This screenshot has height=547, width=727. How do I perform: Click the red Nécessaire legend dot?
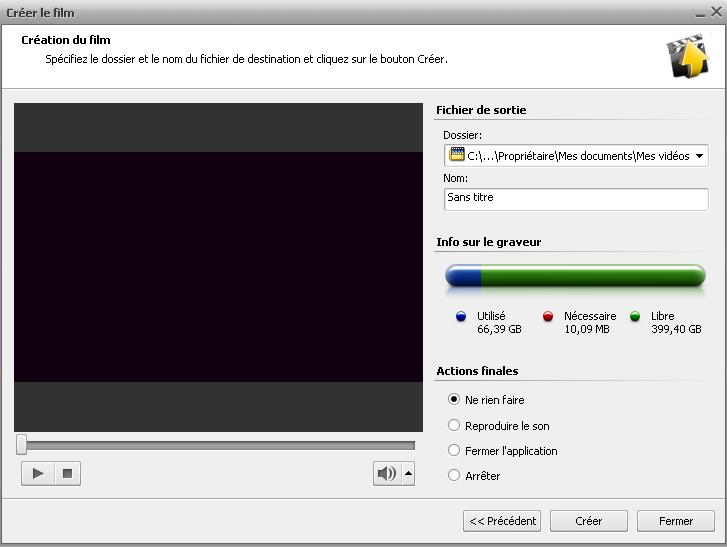[548, 317]
